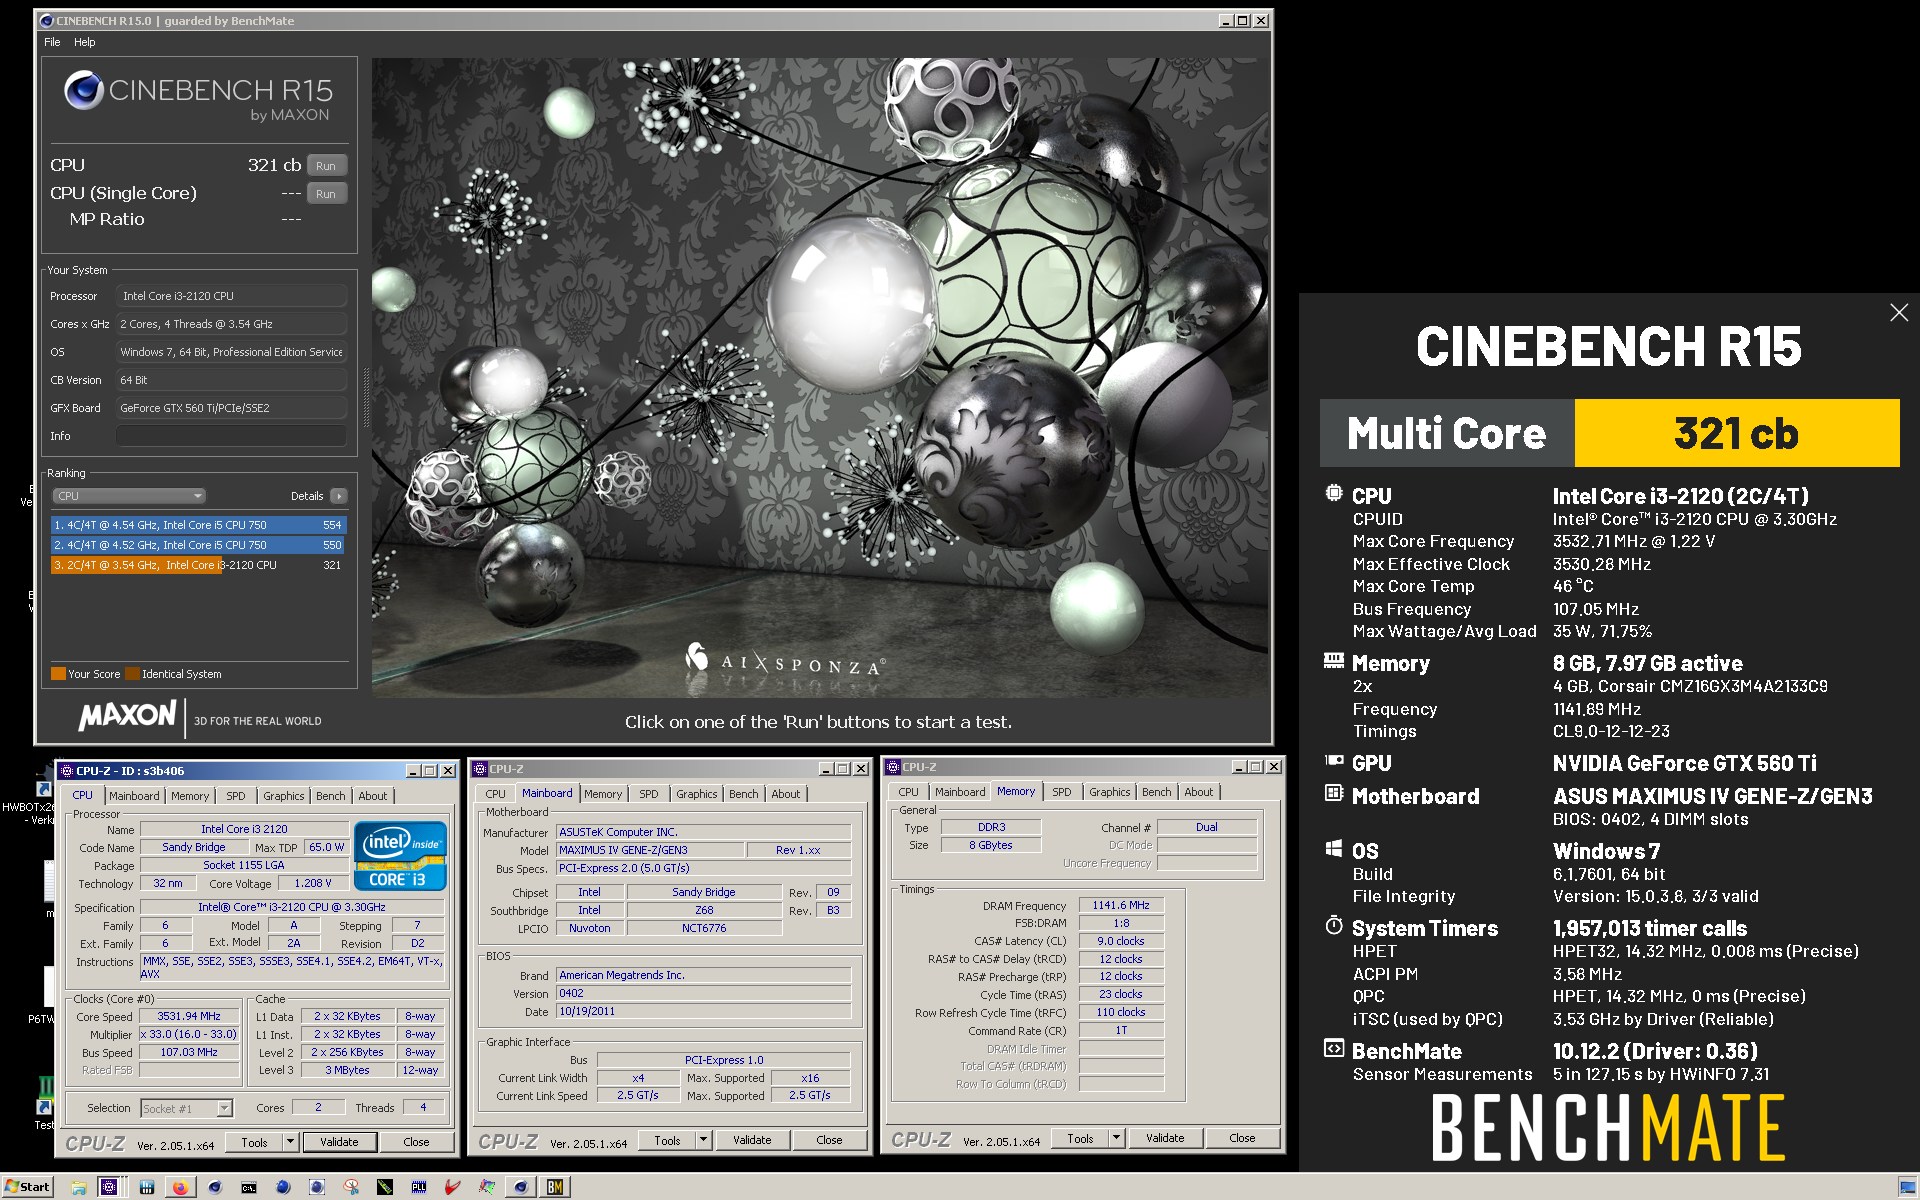Click Close button in CPU-Z s3b406 window

[x=416, y=1142]
